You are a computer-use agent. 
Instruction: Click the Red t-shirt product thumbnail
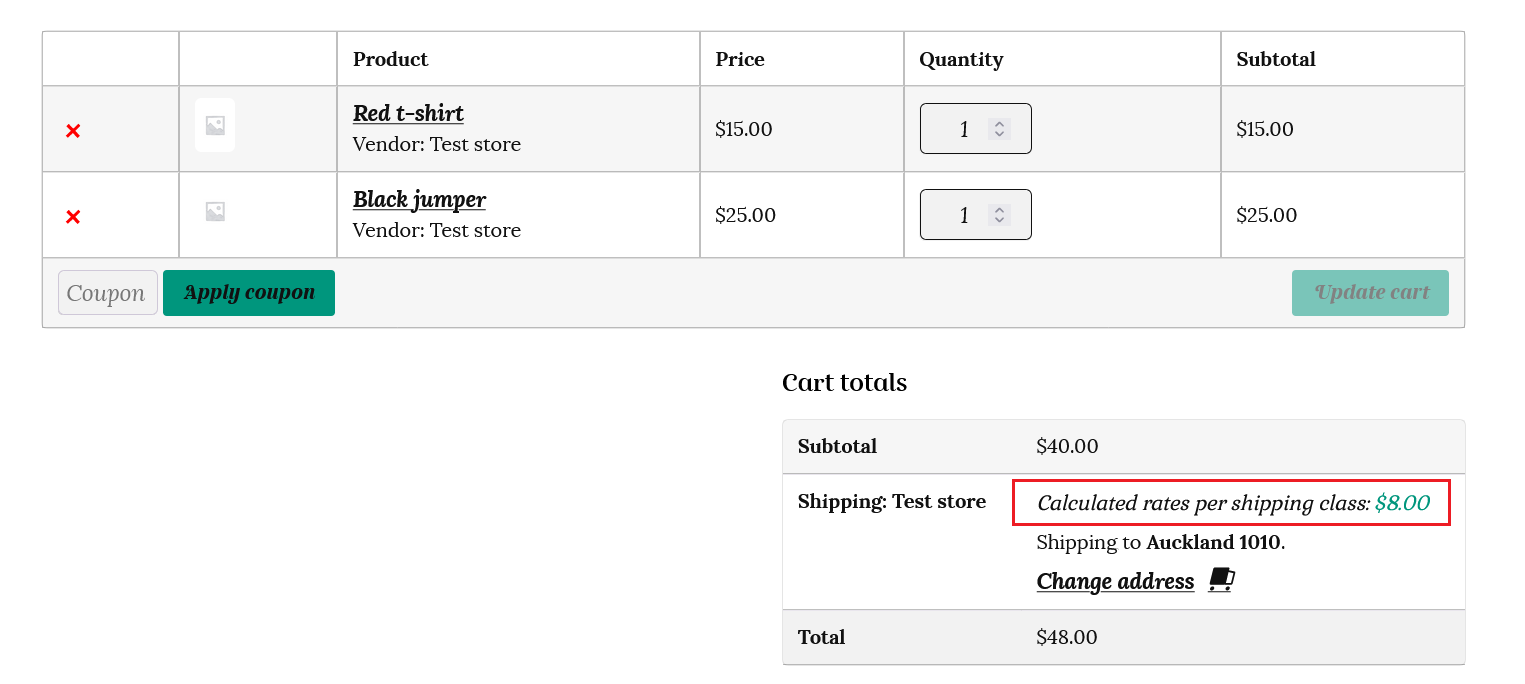click(215, 126)
